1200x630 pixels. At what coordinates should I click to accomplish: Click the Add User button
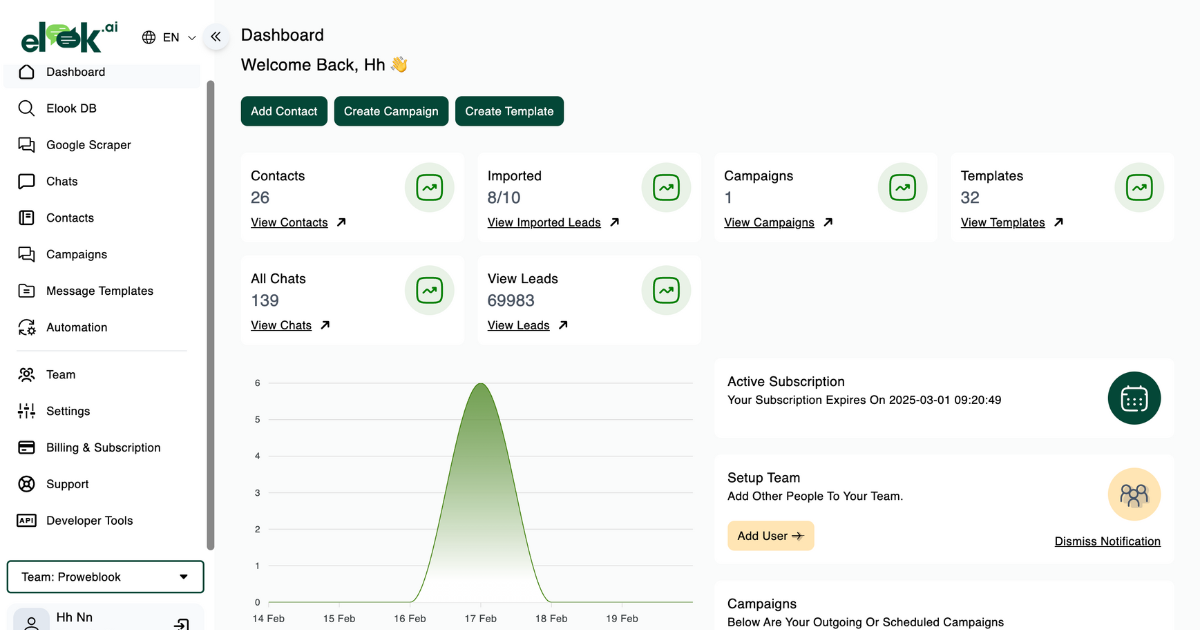click(x=771, y=536)
